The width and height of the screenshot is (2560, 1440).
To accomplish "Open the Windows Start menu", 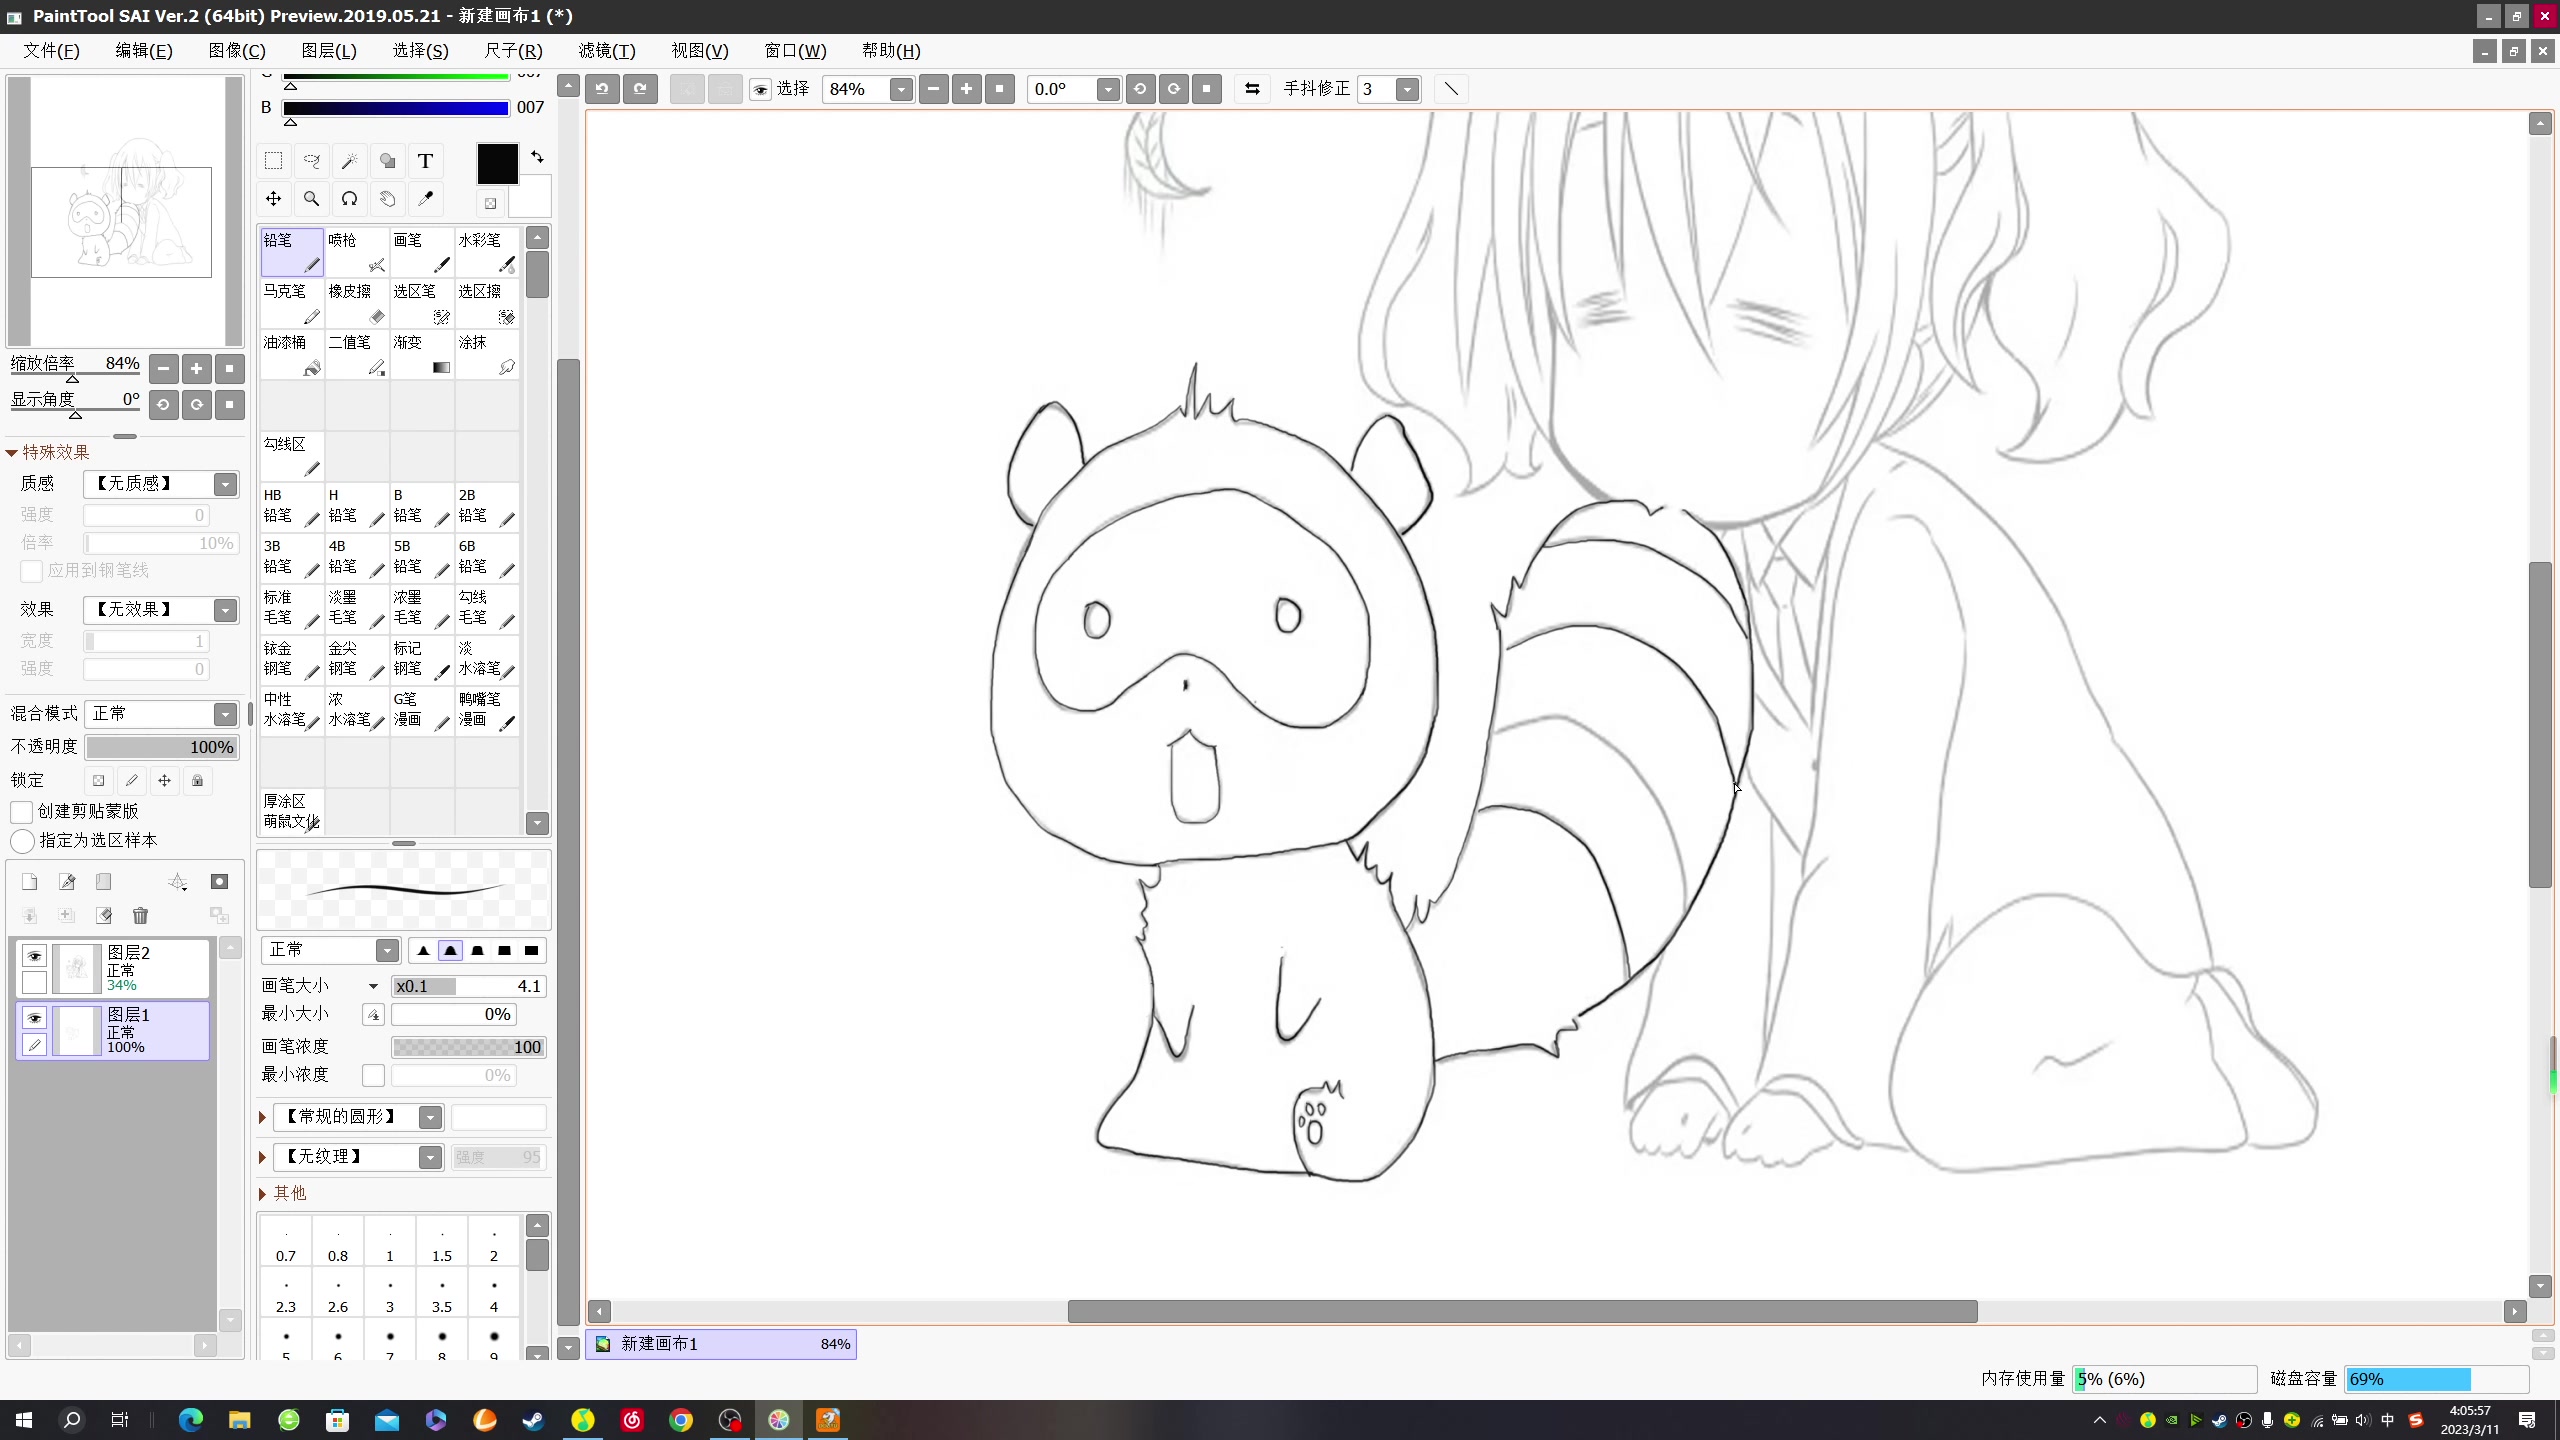I will (x=24, y=1420).
